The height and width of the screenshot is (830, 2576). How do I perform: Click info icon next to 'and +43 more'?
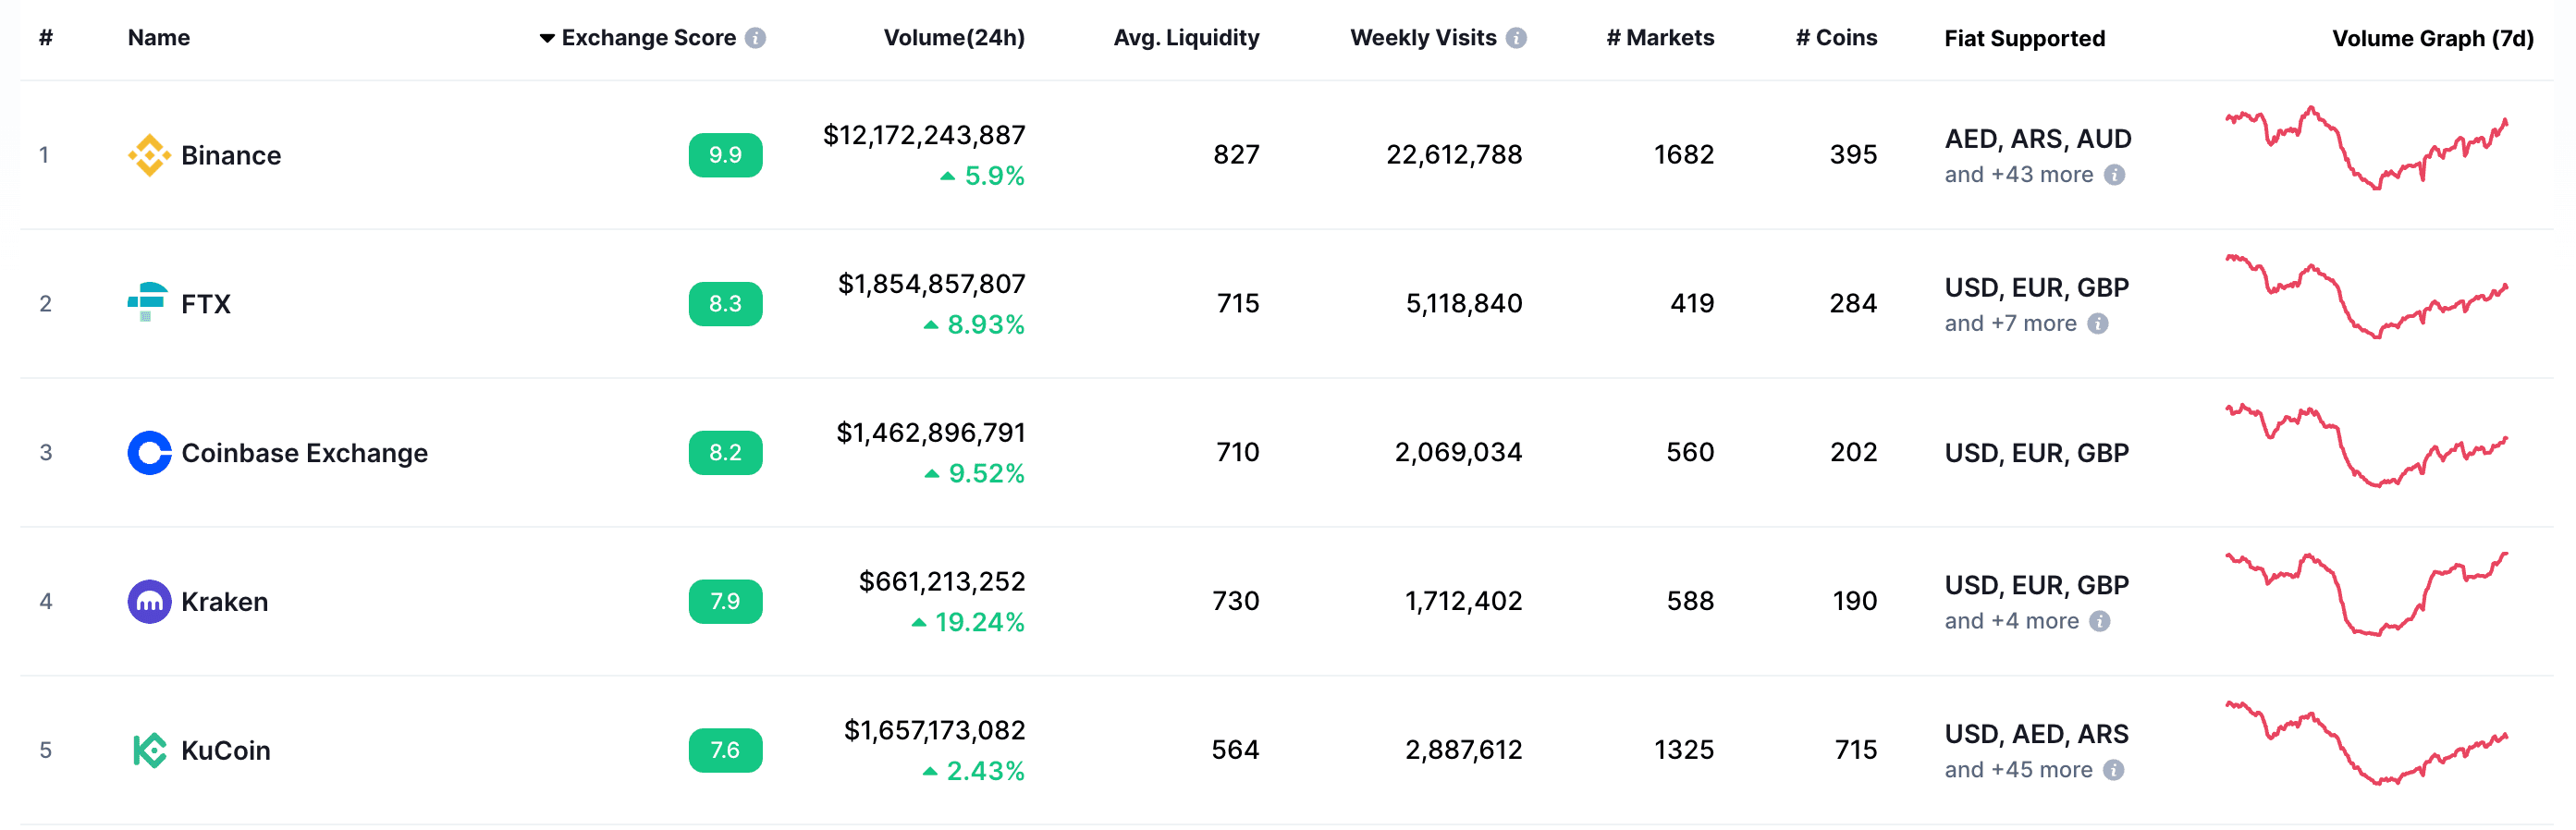2114,175
